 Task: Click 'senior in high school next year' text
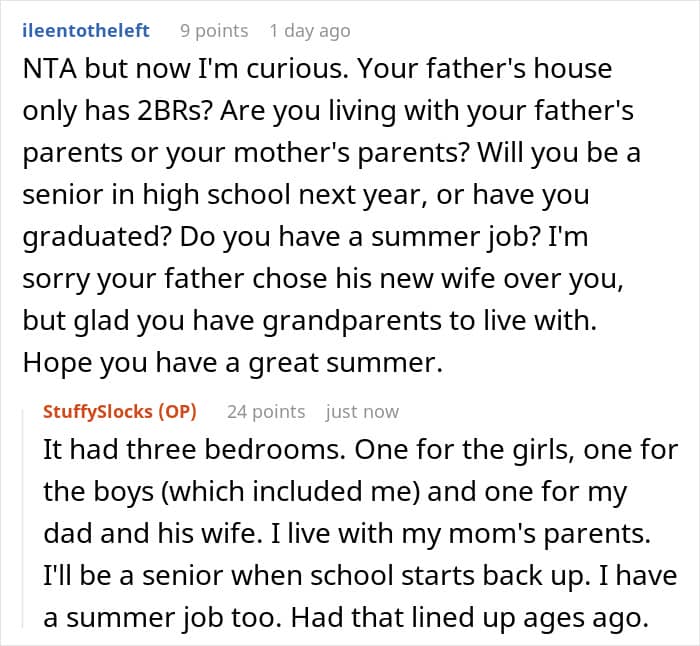click(x=225, y=195)
